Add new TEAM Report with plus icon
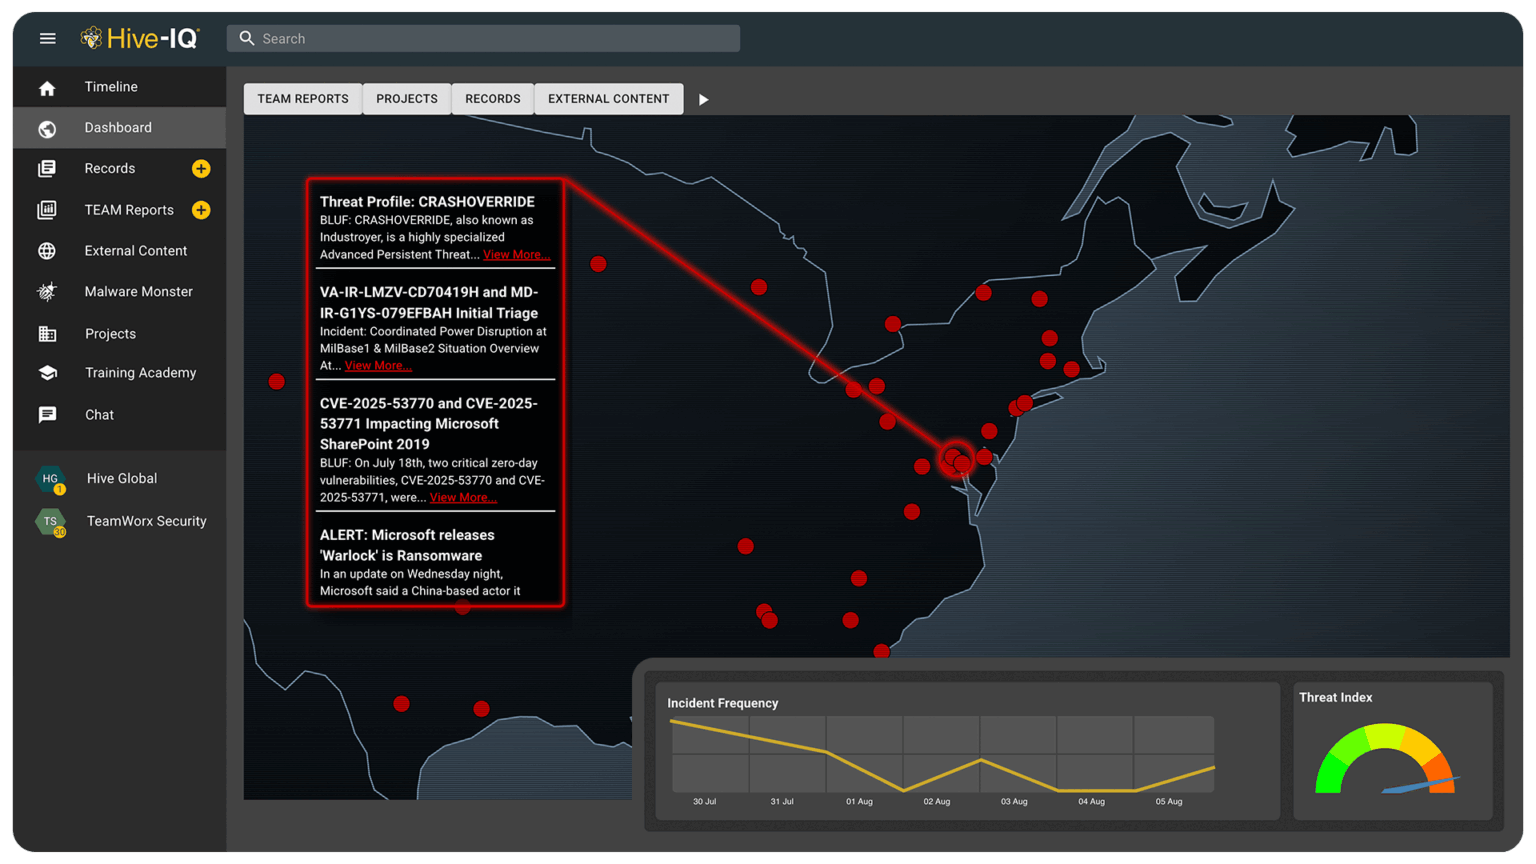The image size is (1536, 864). pos(201,210)
